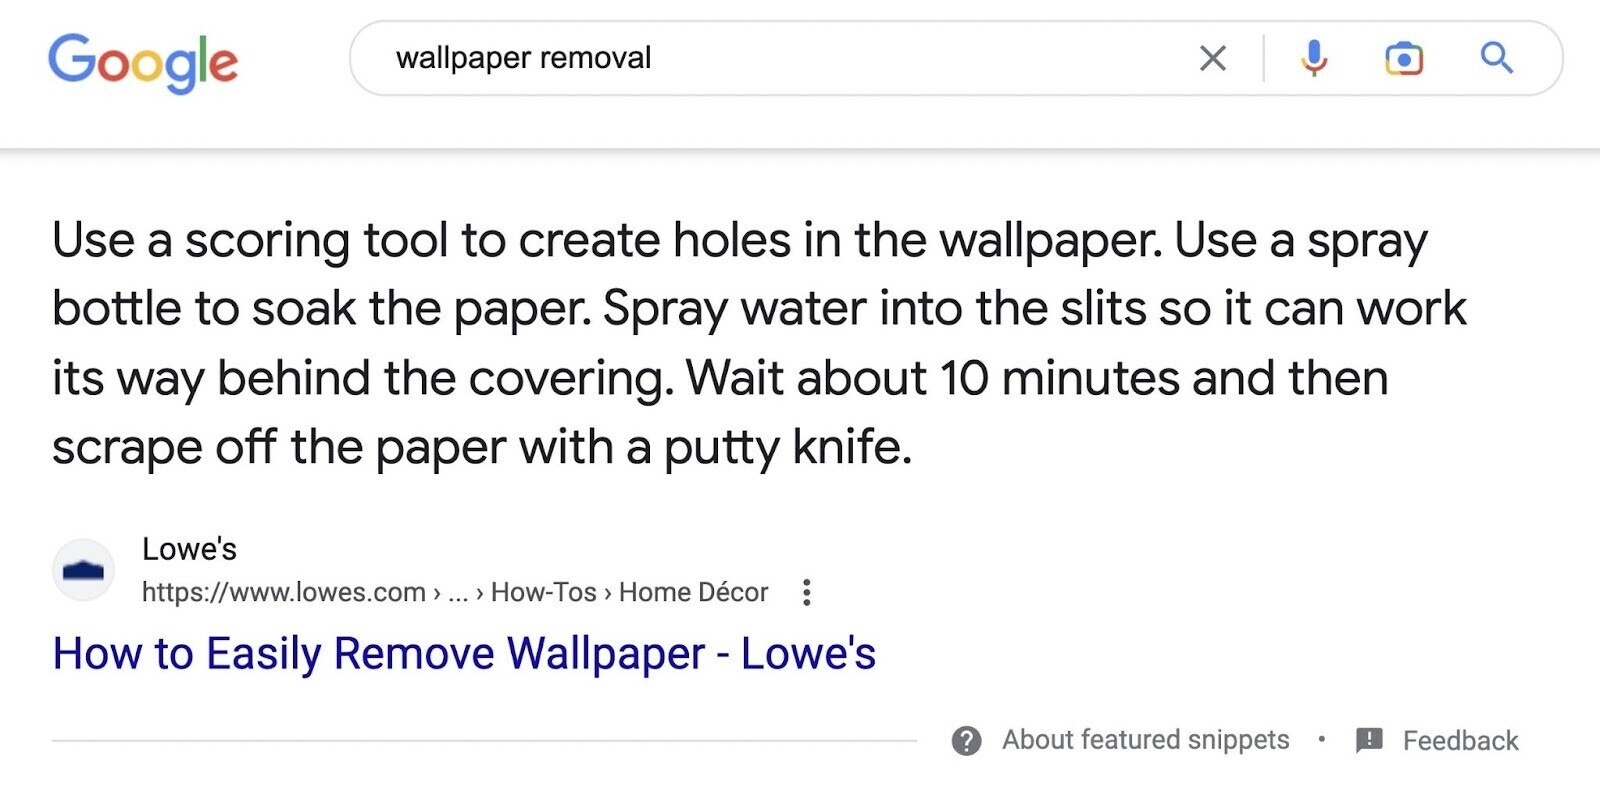Go to Google home via the logo

[x=143, y=62]
